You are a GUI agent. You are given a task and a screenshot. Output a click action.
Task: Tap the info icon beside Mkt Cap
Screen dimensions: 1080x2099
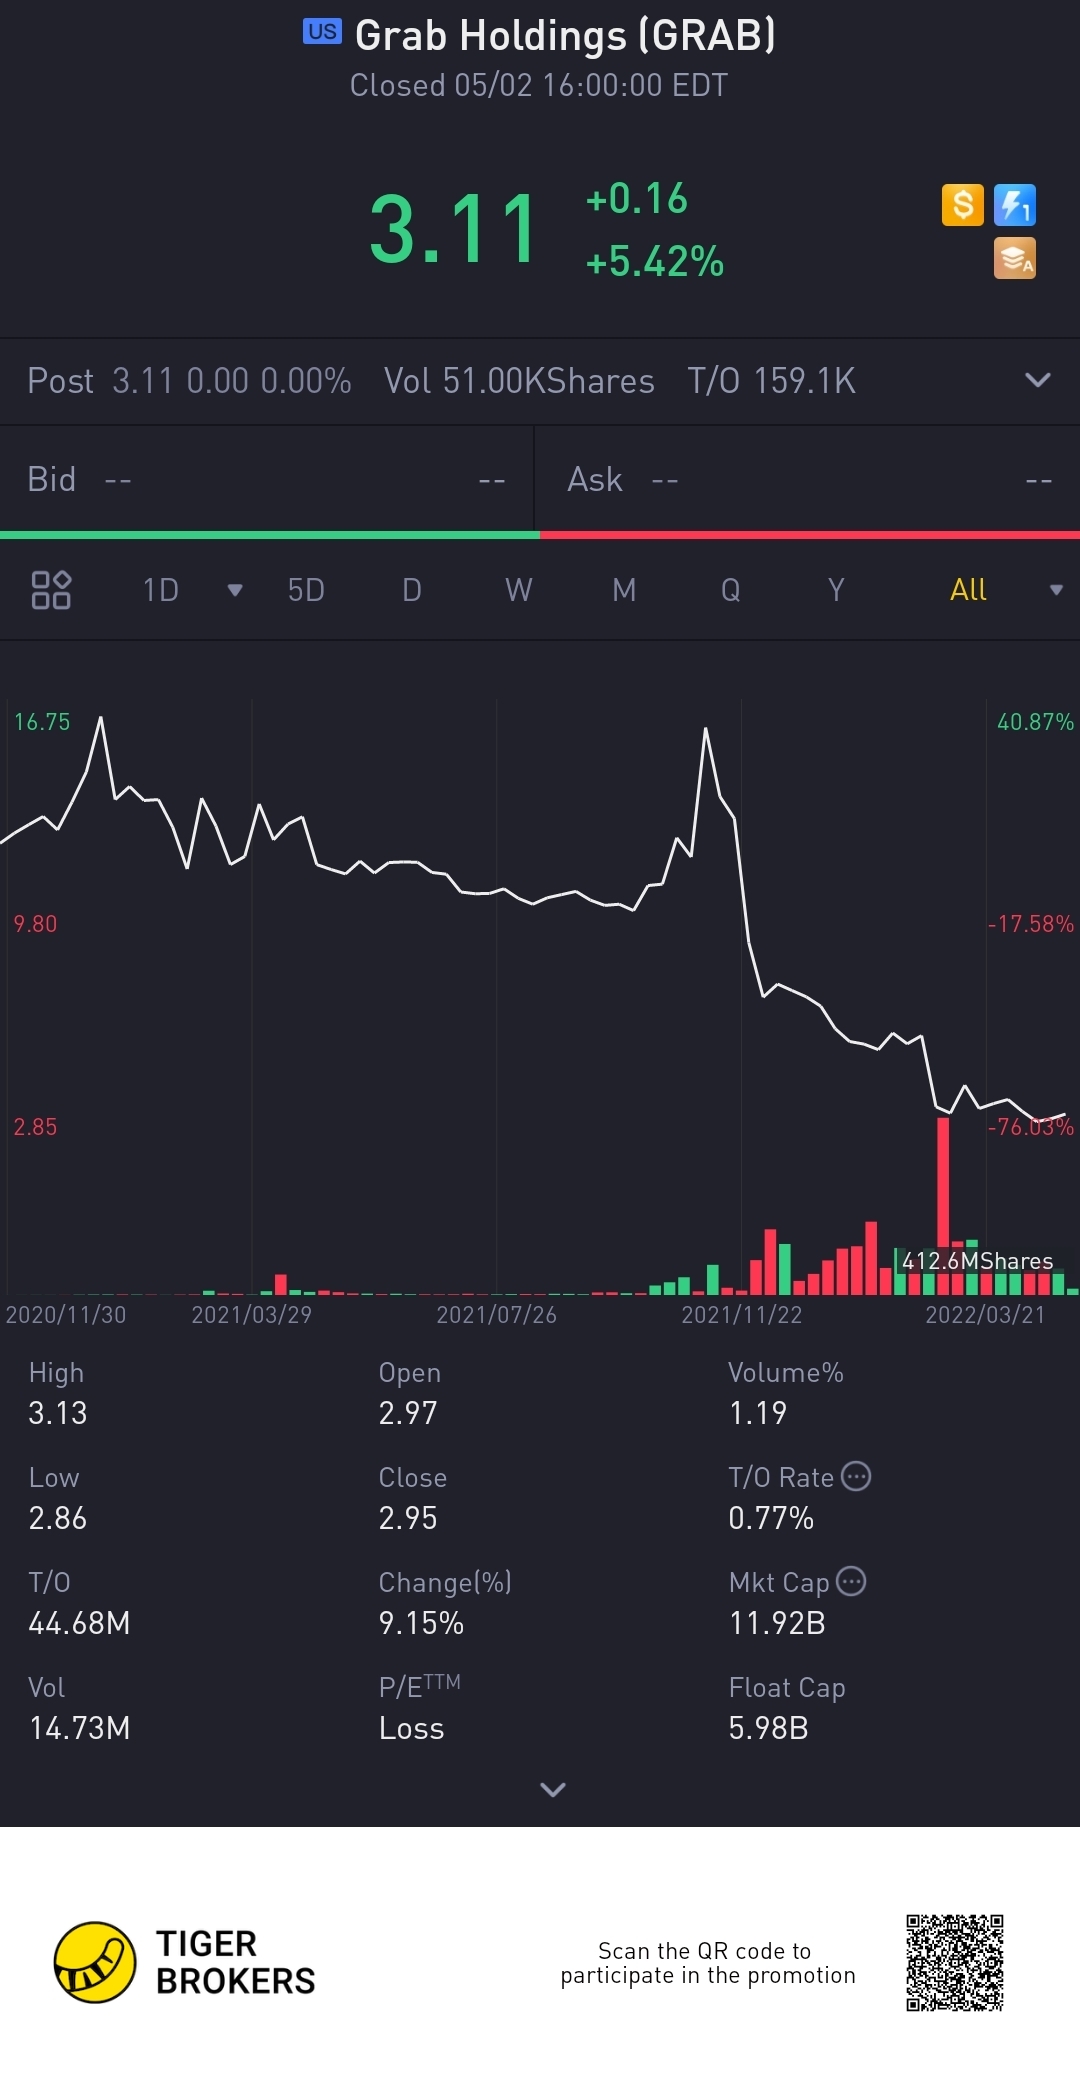pyautogui.click(x=851, y=1581)
